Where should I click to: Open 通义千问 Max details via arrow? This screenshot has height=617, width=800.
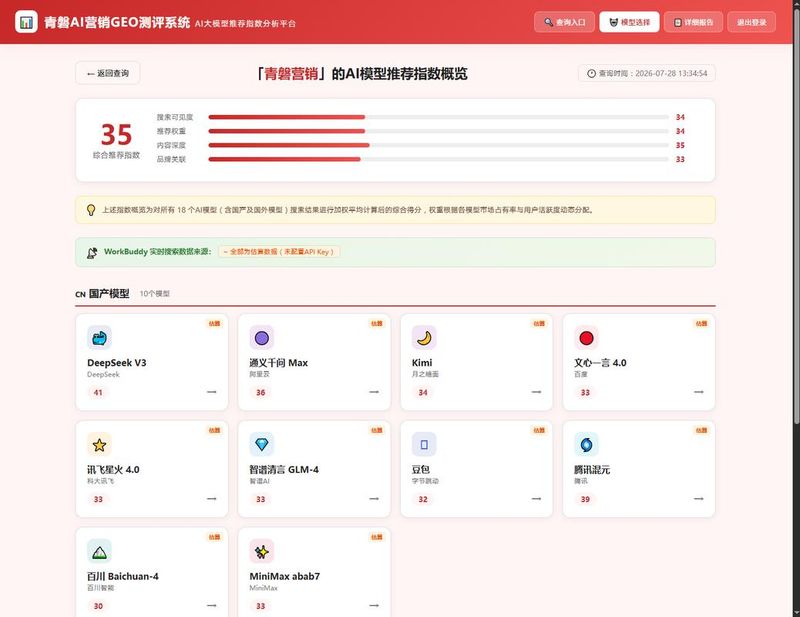pyautogui.click(x=374, y=392)
